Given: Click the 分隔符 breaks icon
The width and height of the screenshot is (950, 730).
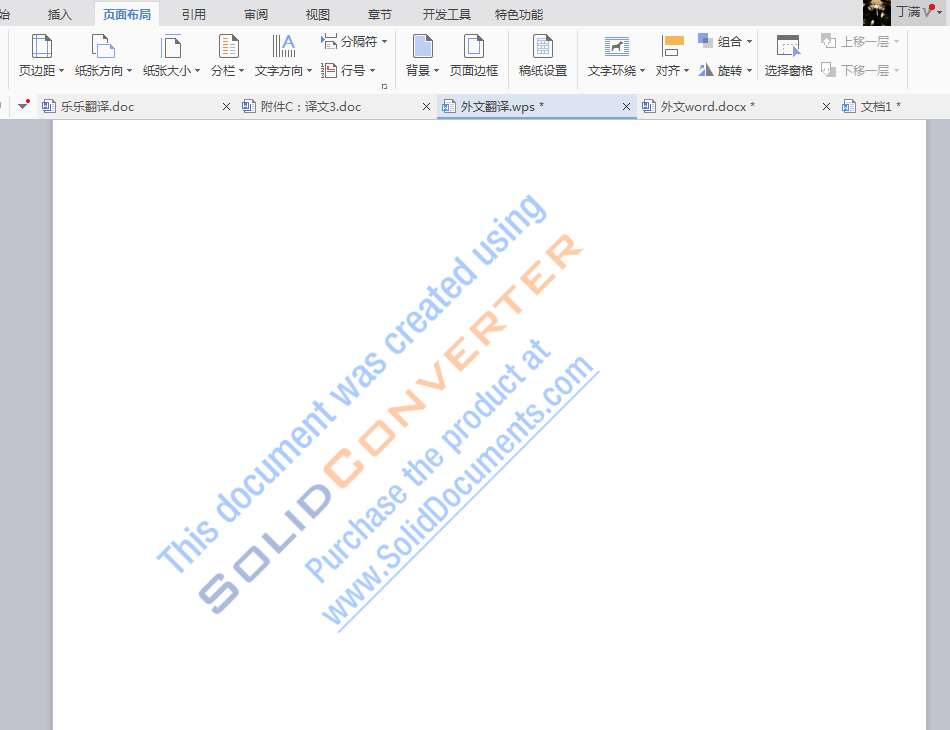Looking at the screenshot, I should 329,41.
